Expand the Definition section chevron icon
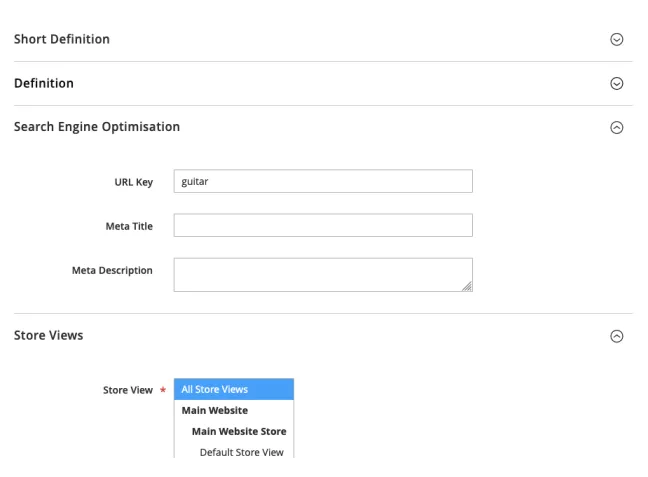The height and width of the screenshot is (477, 648). [616, 83]
